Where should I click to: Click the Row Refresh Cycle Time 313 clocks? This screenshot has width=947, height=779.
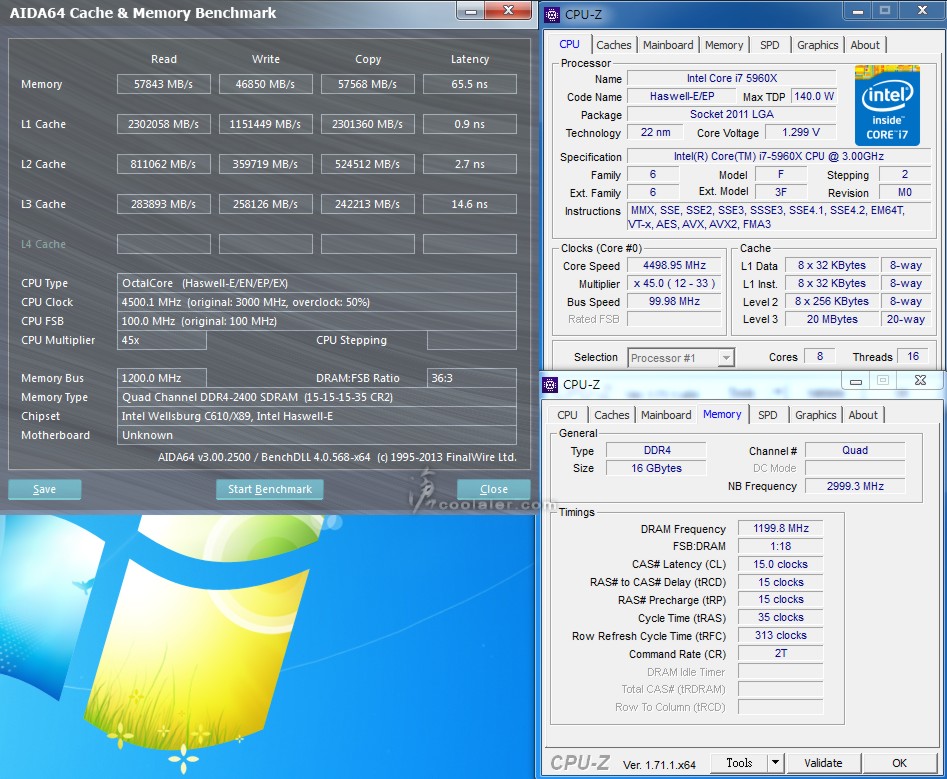pos(780,635)
